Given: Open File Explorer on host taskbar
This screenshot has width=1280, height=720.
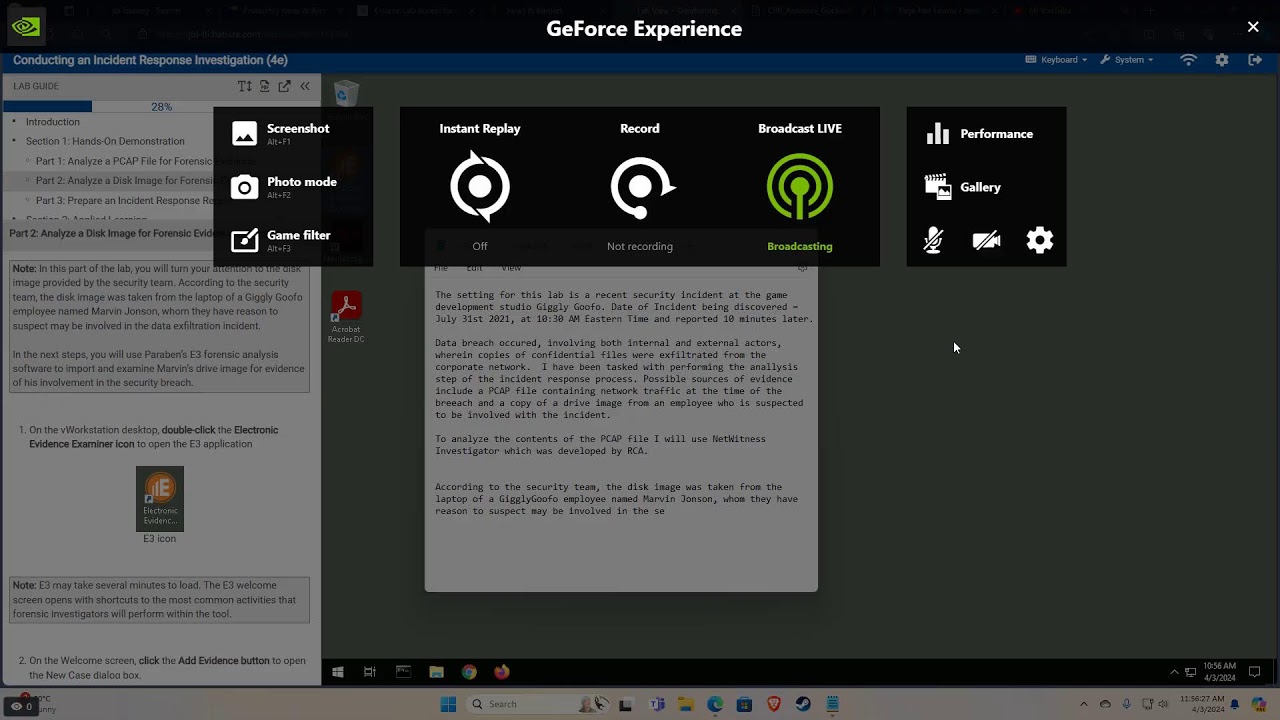Looking at the screenshot, I should pos(686,704).
